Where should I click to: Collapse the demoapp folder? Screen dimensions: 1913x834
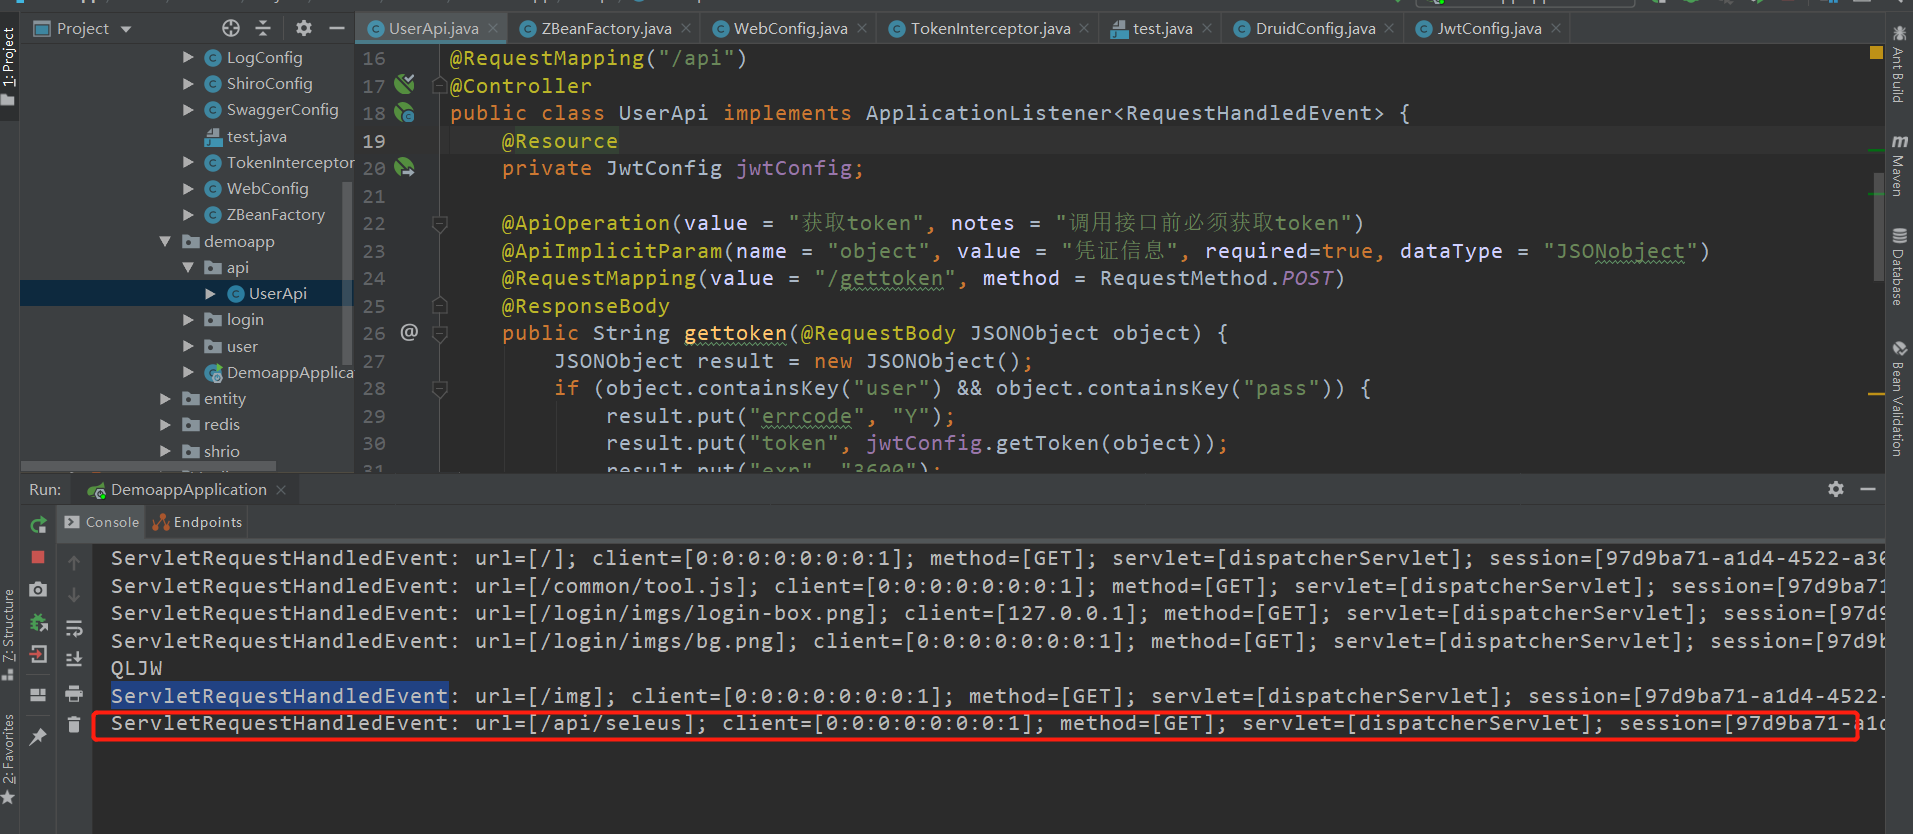(x=165, y=241)
